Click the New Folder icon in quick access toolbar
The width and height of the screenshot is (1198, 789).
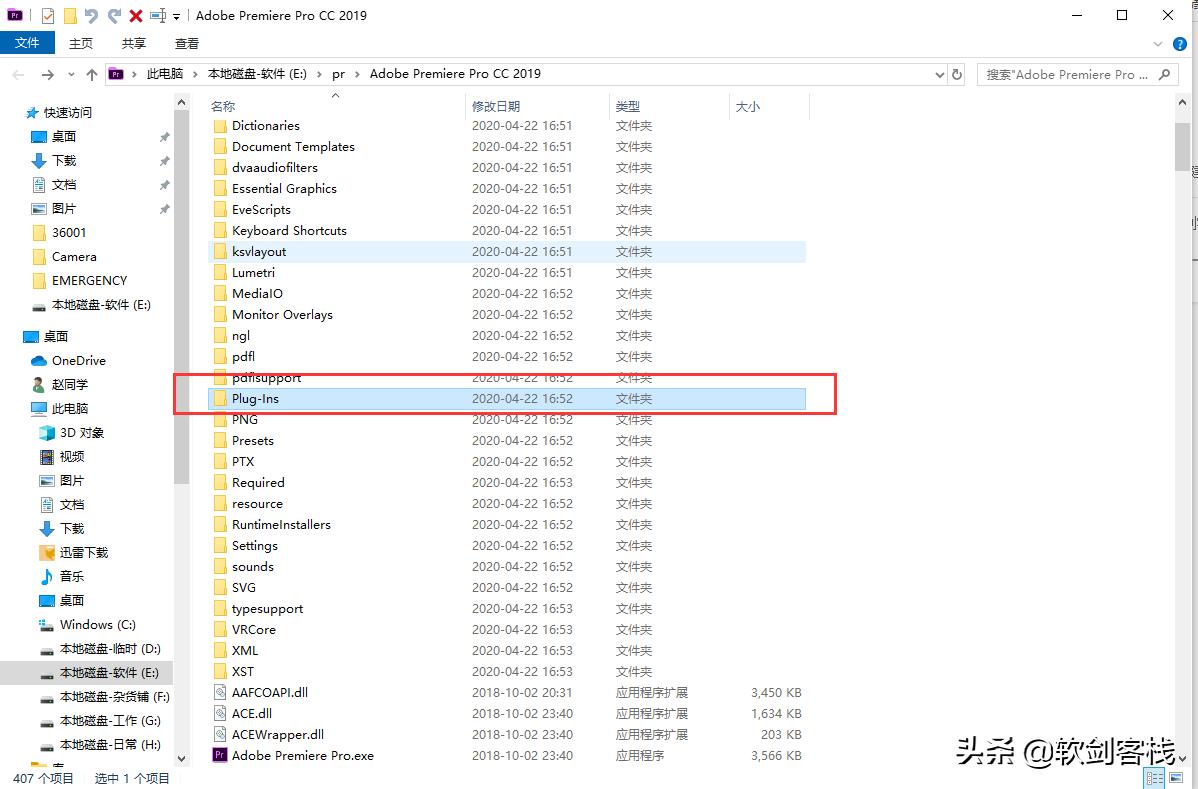(70, 15)
